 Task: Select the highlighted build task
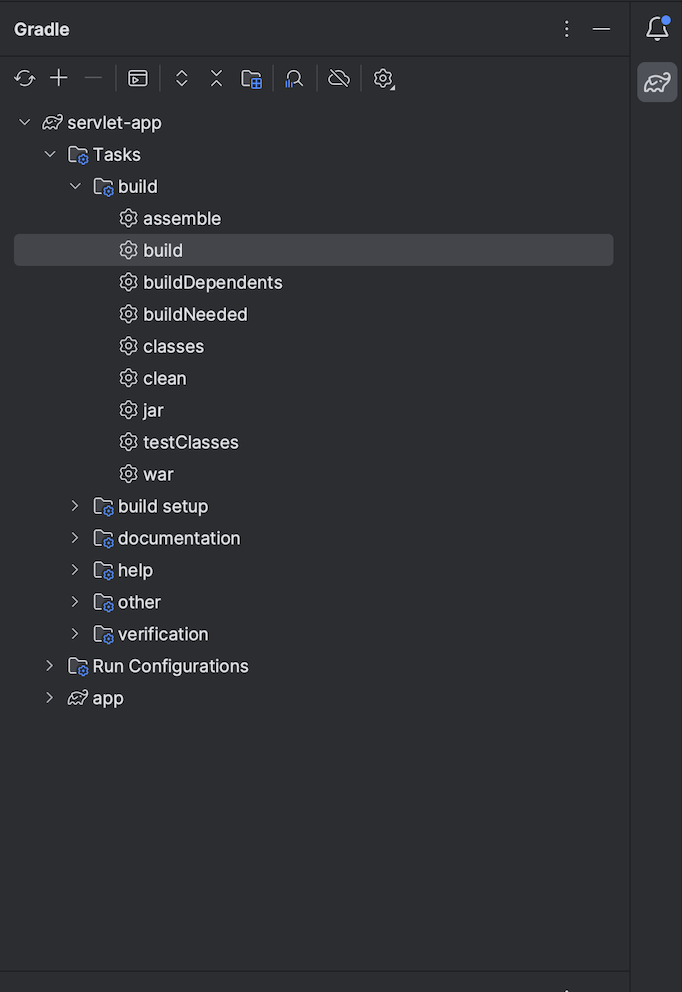(313, 250)
